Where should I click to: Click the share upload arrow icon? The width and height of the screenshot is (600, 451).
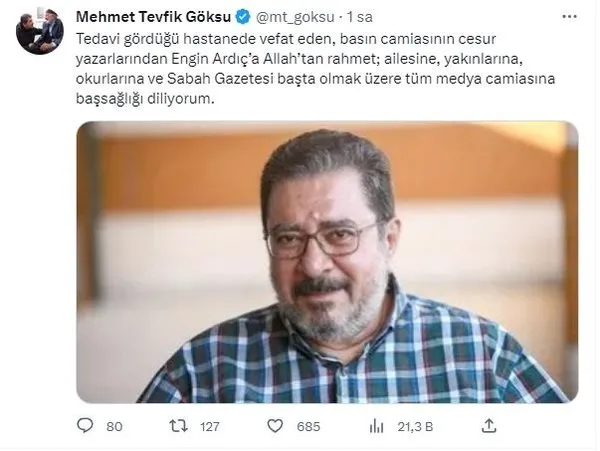click(x=489, y=425)
